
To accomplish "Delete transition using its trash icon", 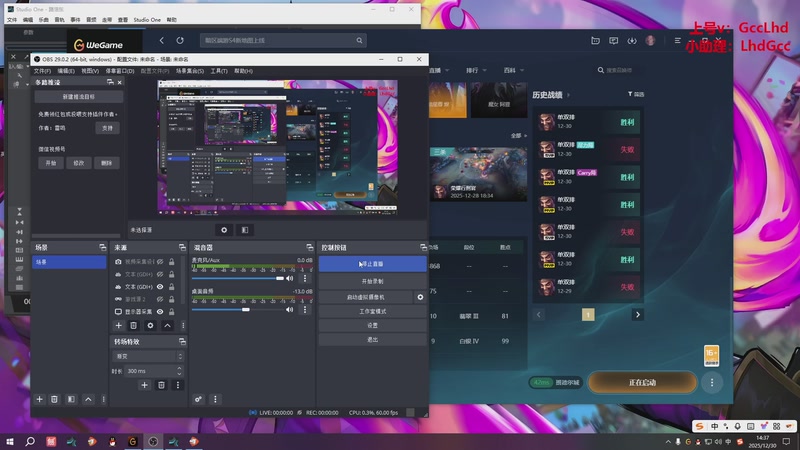I will 161,385.
